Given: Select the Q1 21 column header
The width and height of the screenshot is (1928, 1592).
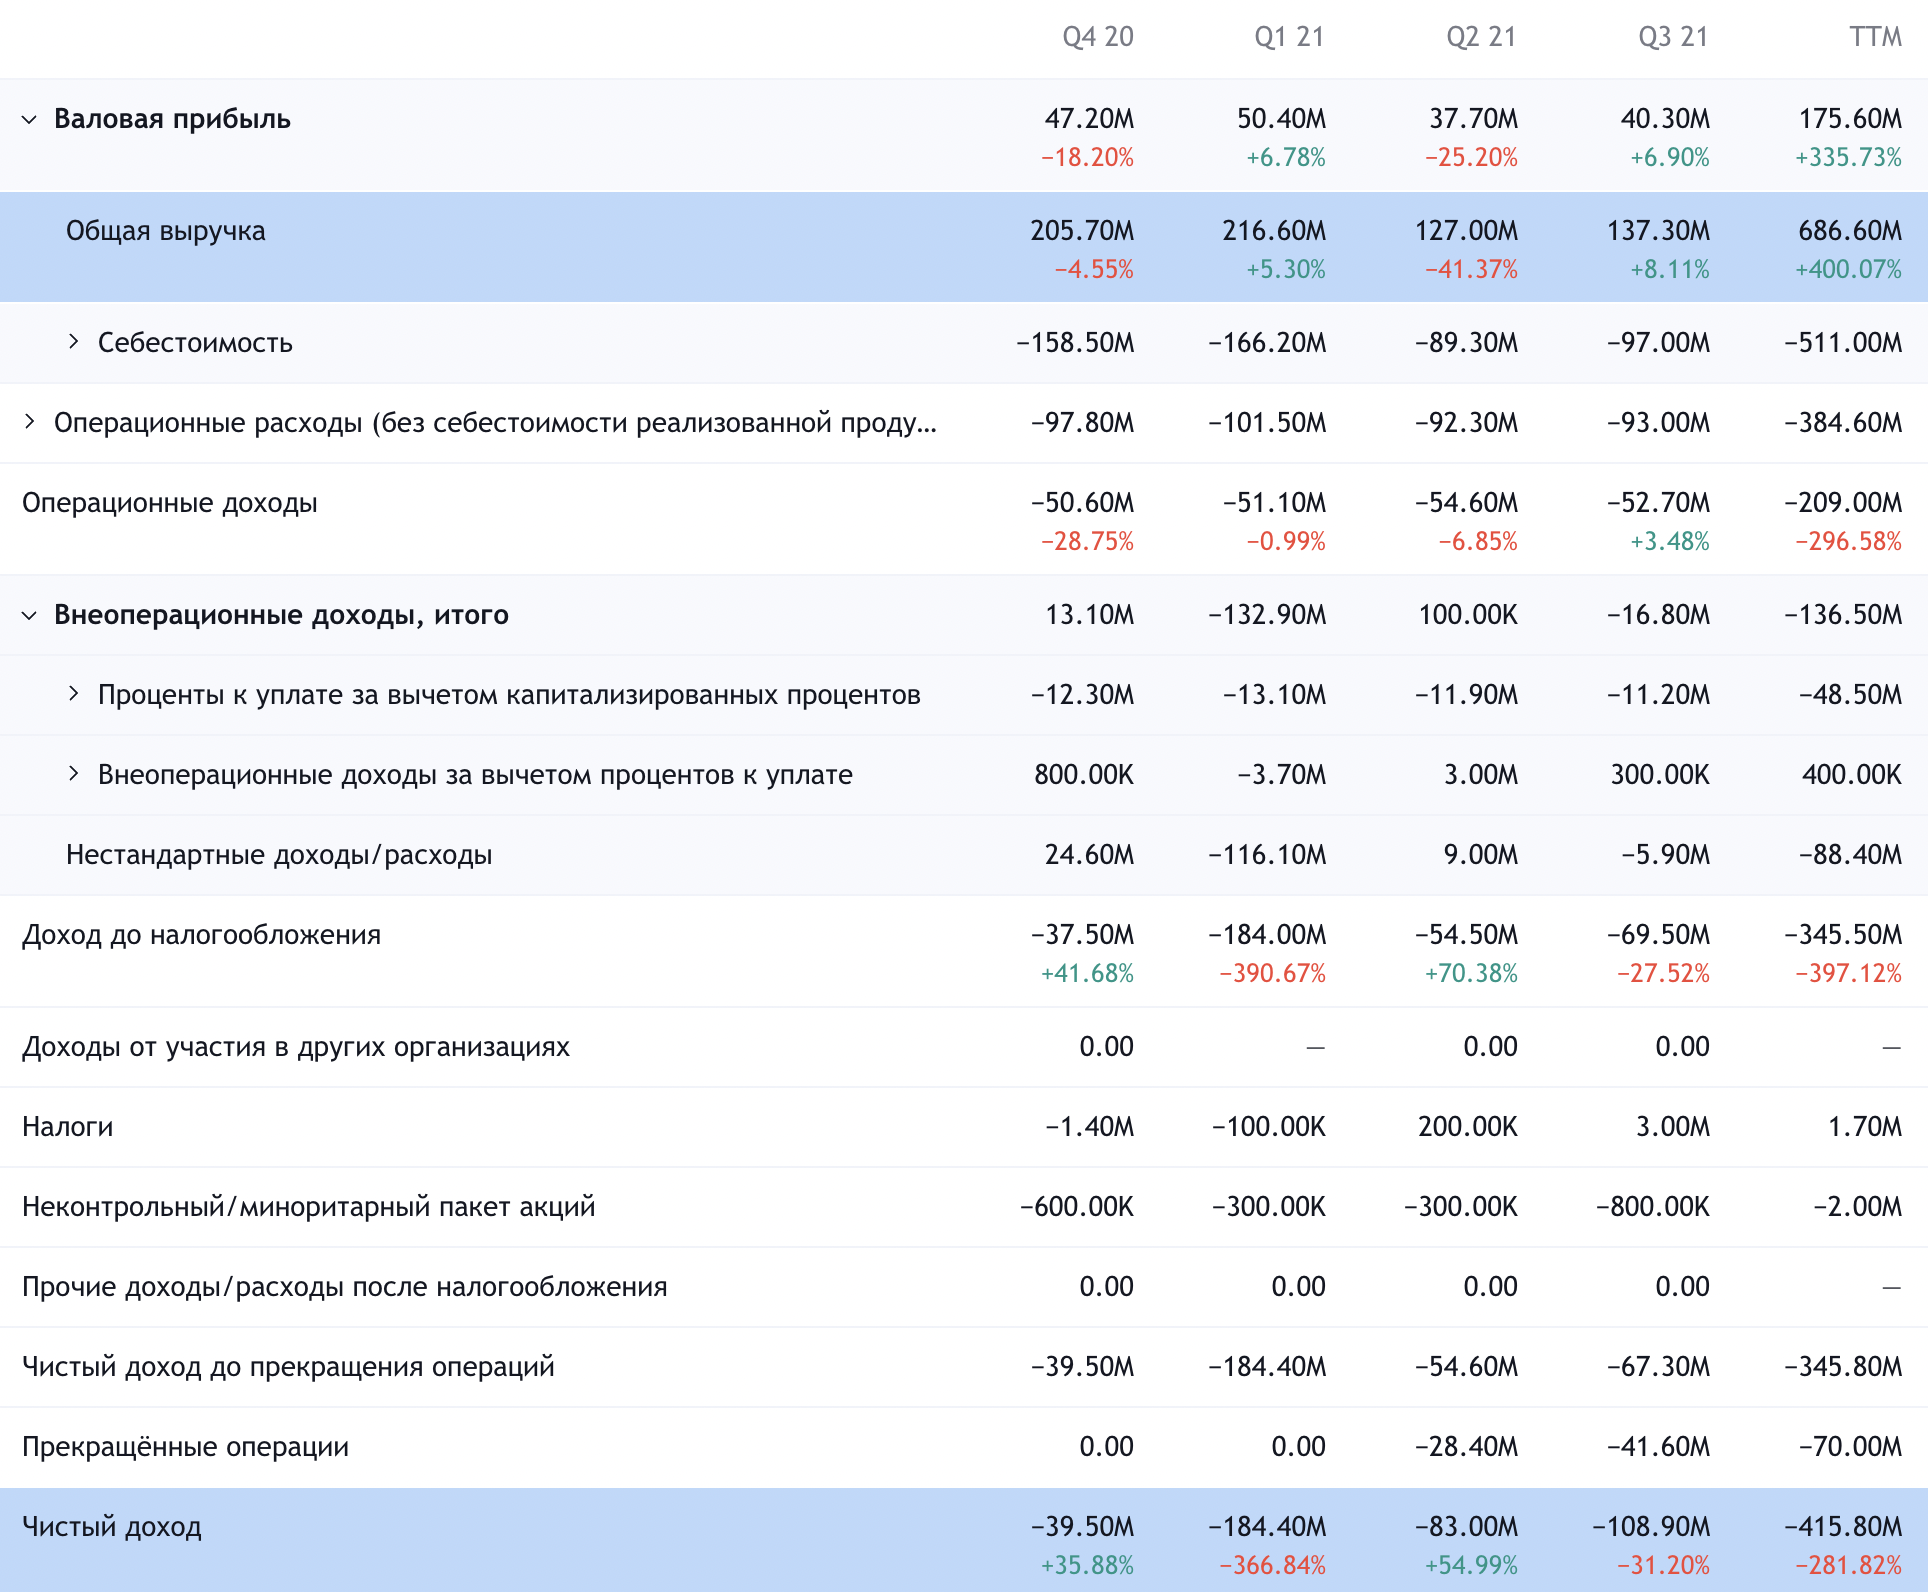Looking at the screenshot, I should [1290, 37].
